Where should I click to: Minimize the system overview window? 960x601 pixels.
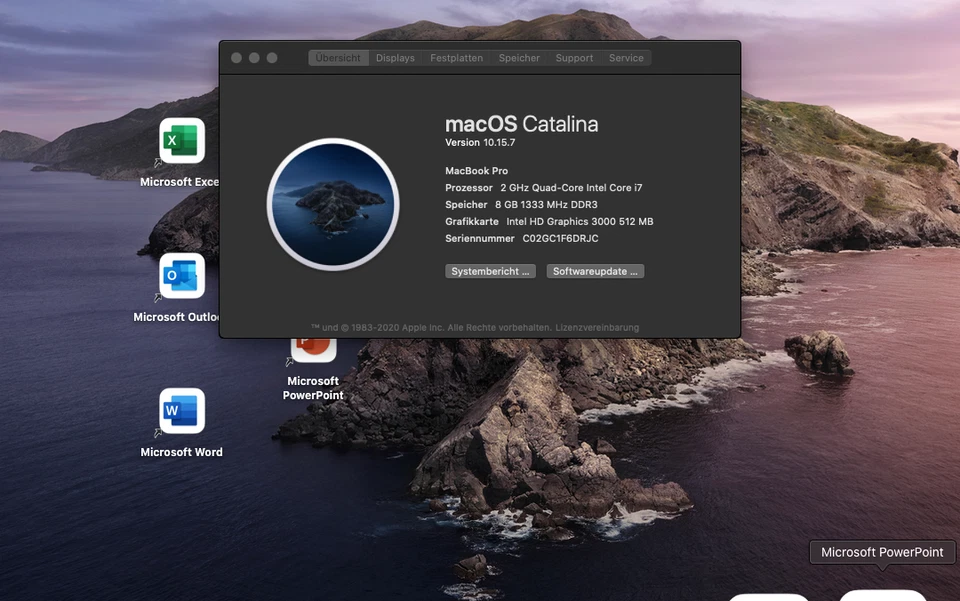click(254, 58)
